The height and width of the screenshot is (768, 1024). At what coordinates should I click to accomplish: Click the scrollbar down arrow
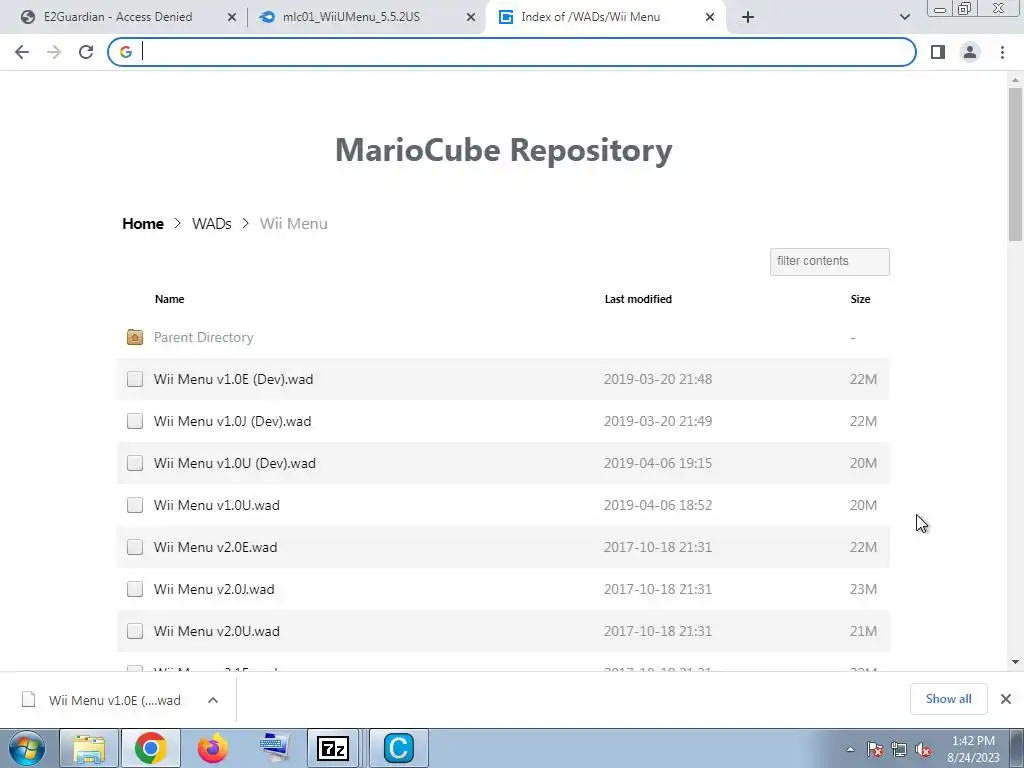[1015, 662]
